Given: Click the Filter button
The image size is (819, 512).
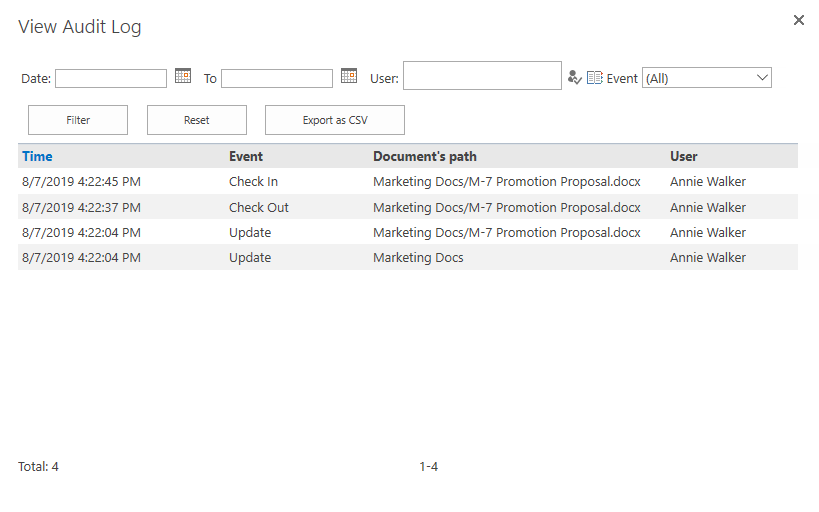Looking at the screenshot, I should pyautogui.click(x=78, y=120).
